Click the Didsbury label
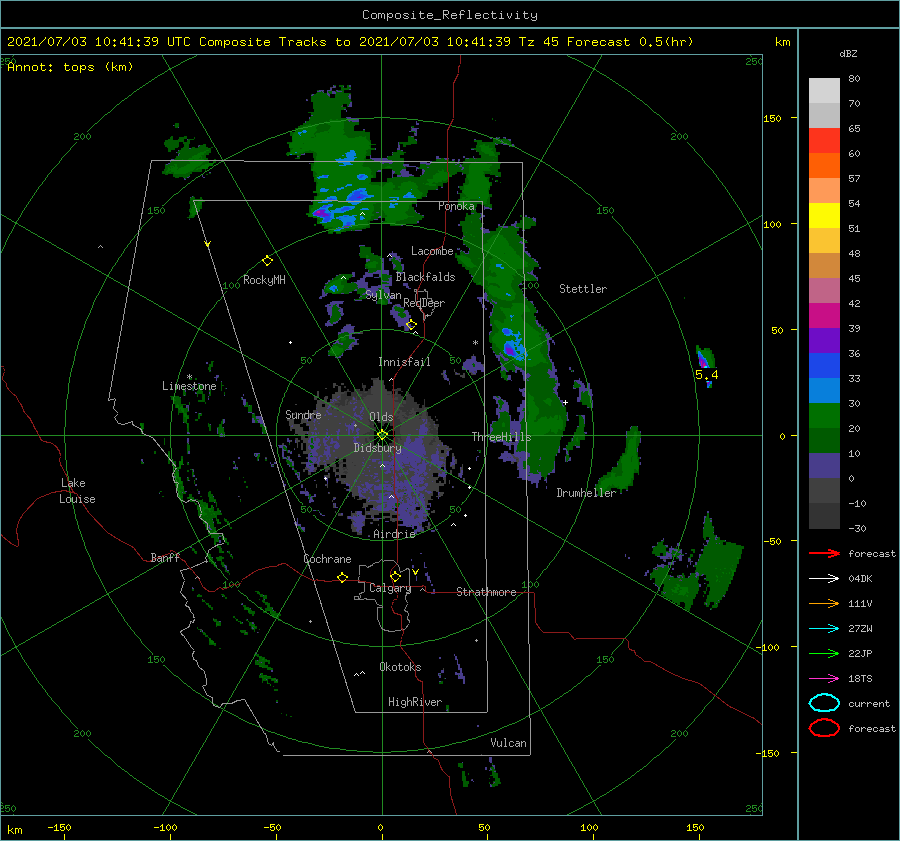The height and width of the screenshot is (841, 900). click(378, 448)
